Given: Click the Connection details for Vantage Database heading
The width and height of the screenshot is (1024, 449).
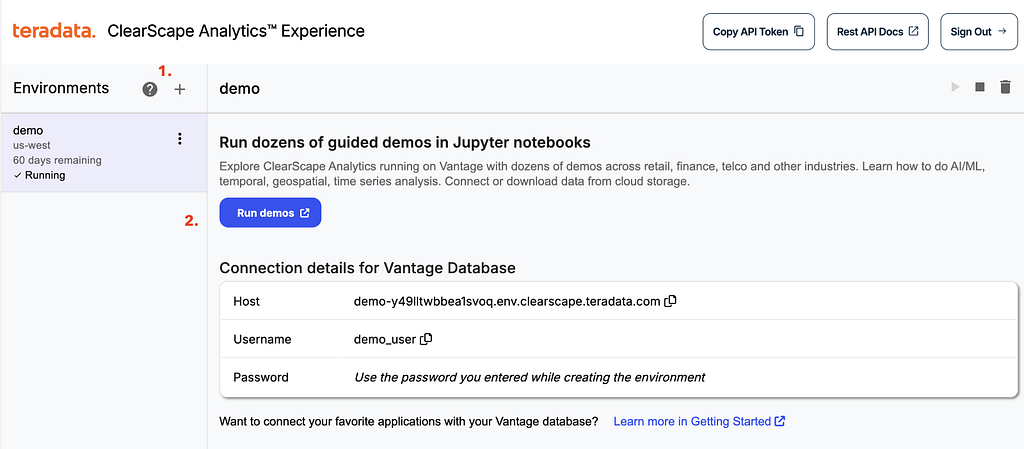Looking at the screenshot, I should [x=368, y=268].
